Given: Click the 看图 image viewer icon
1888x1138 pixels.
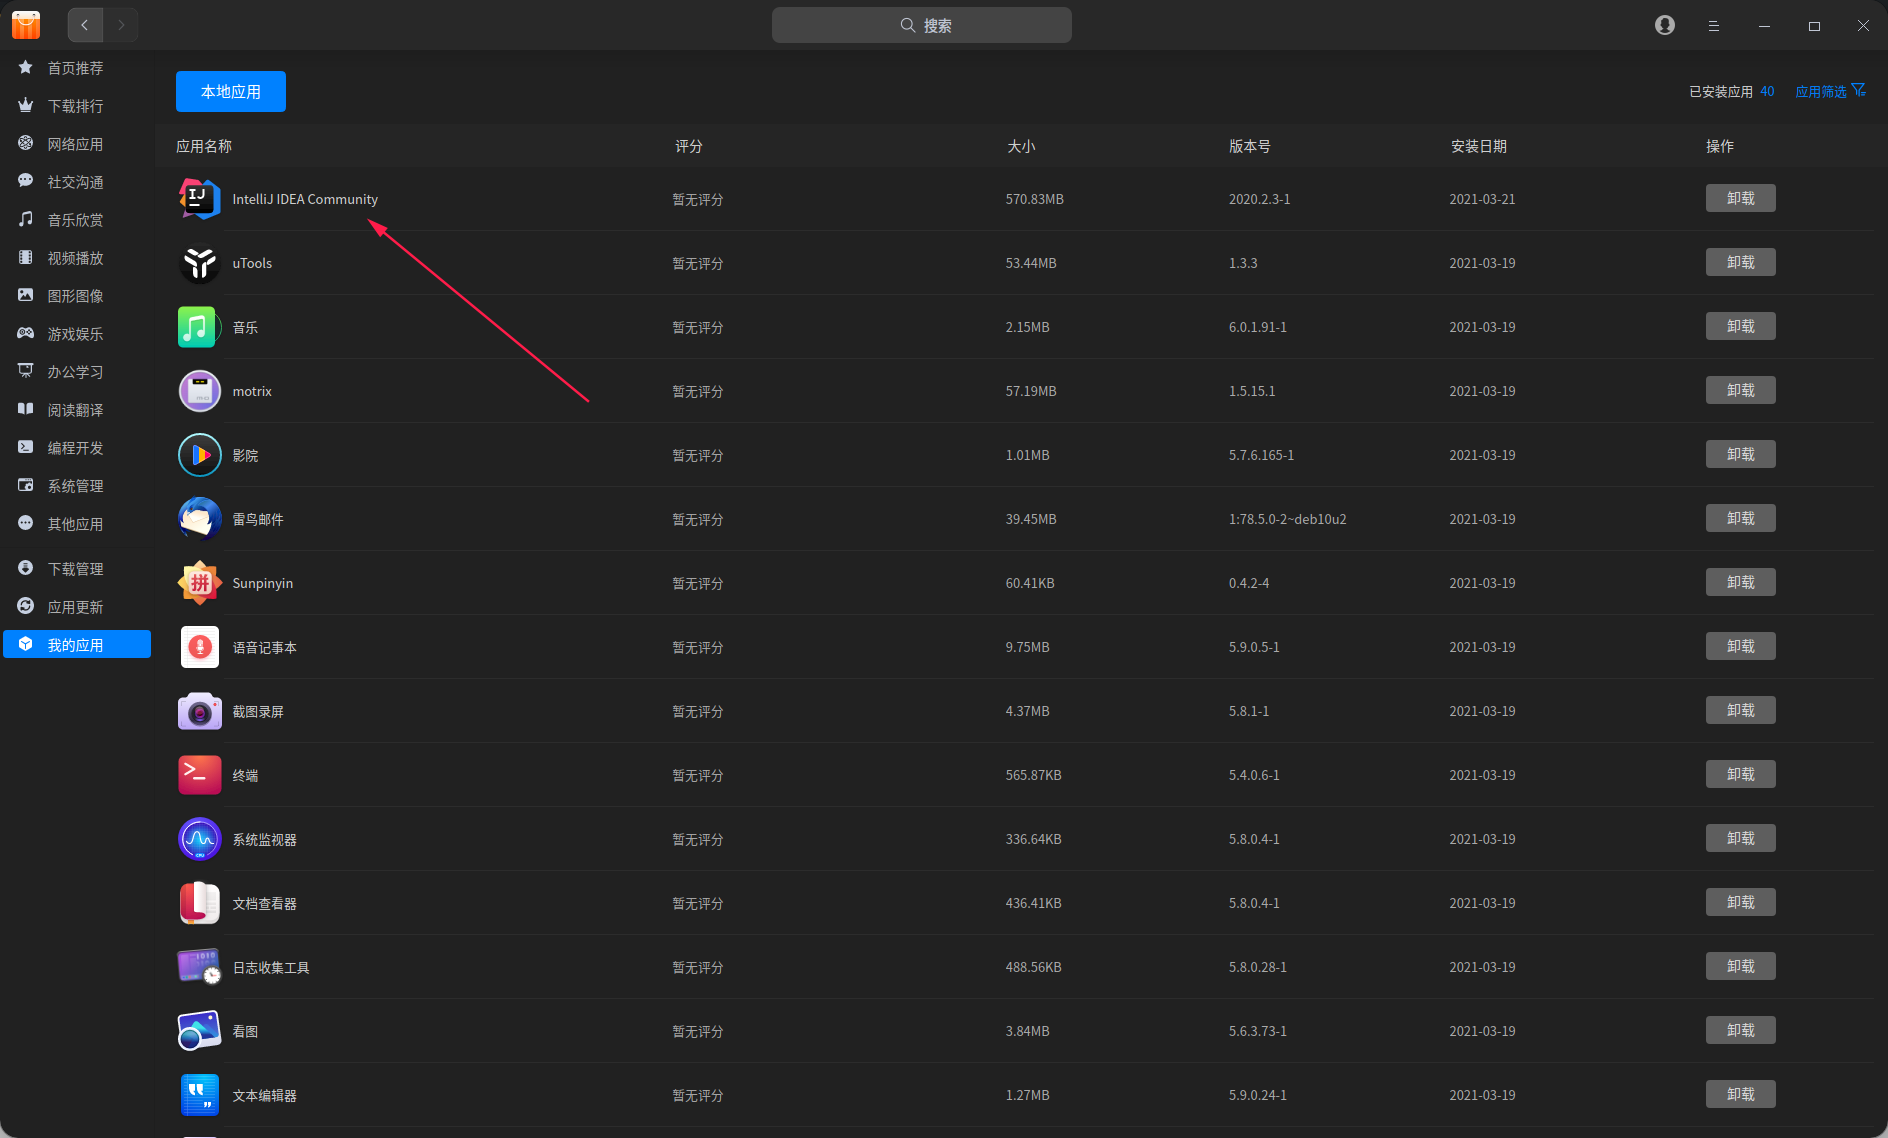Looking at the screenshot, I should (200, 1031).
